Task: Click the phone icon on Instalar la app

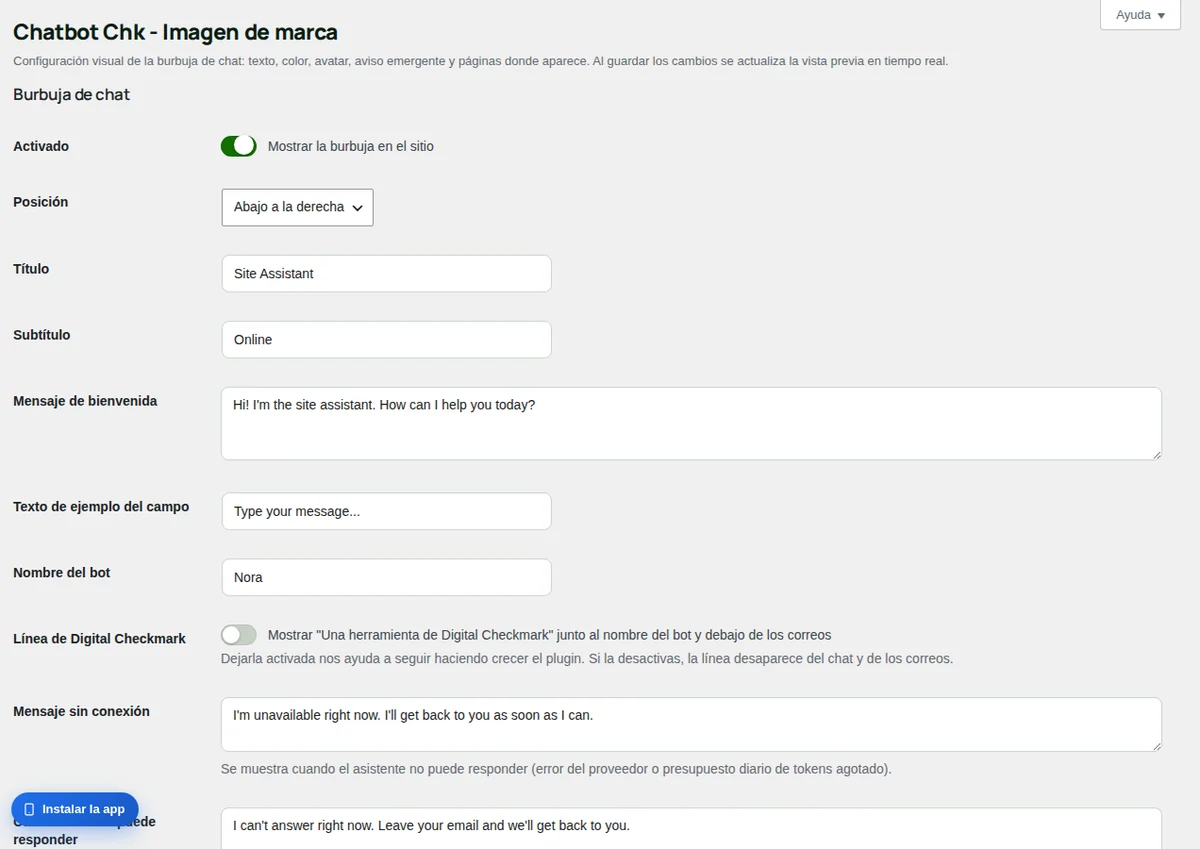Action: tap(29, 809)
